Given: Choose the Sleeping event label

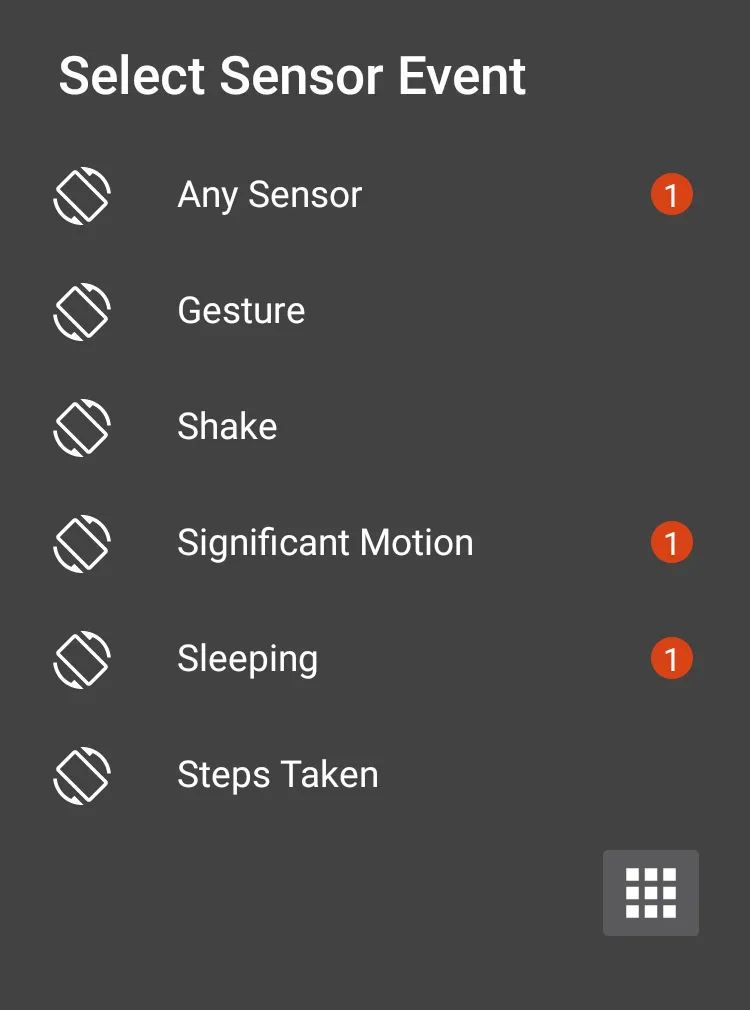Looking at the screenshot, I should tap(247, 659).
